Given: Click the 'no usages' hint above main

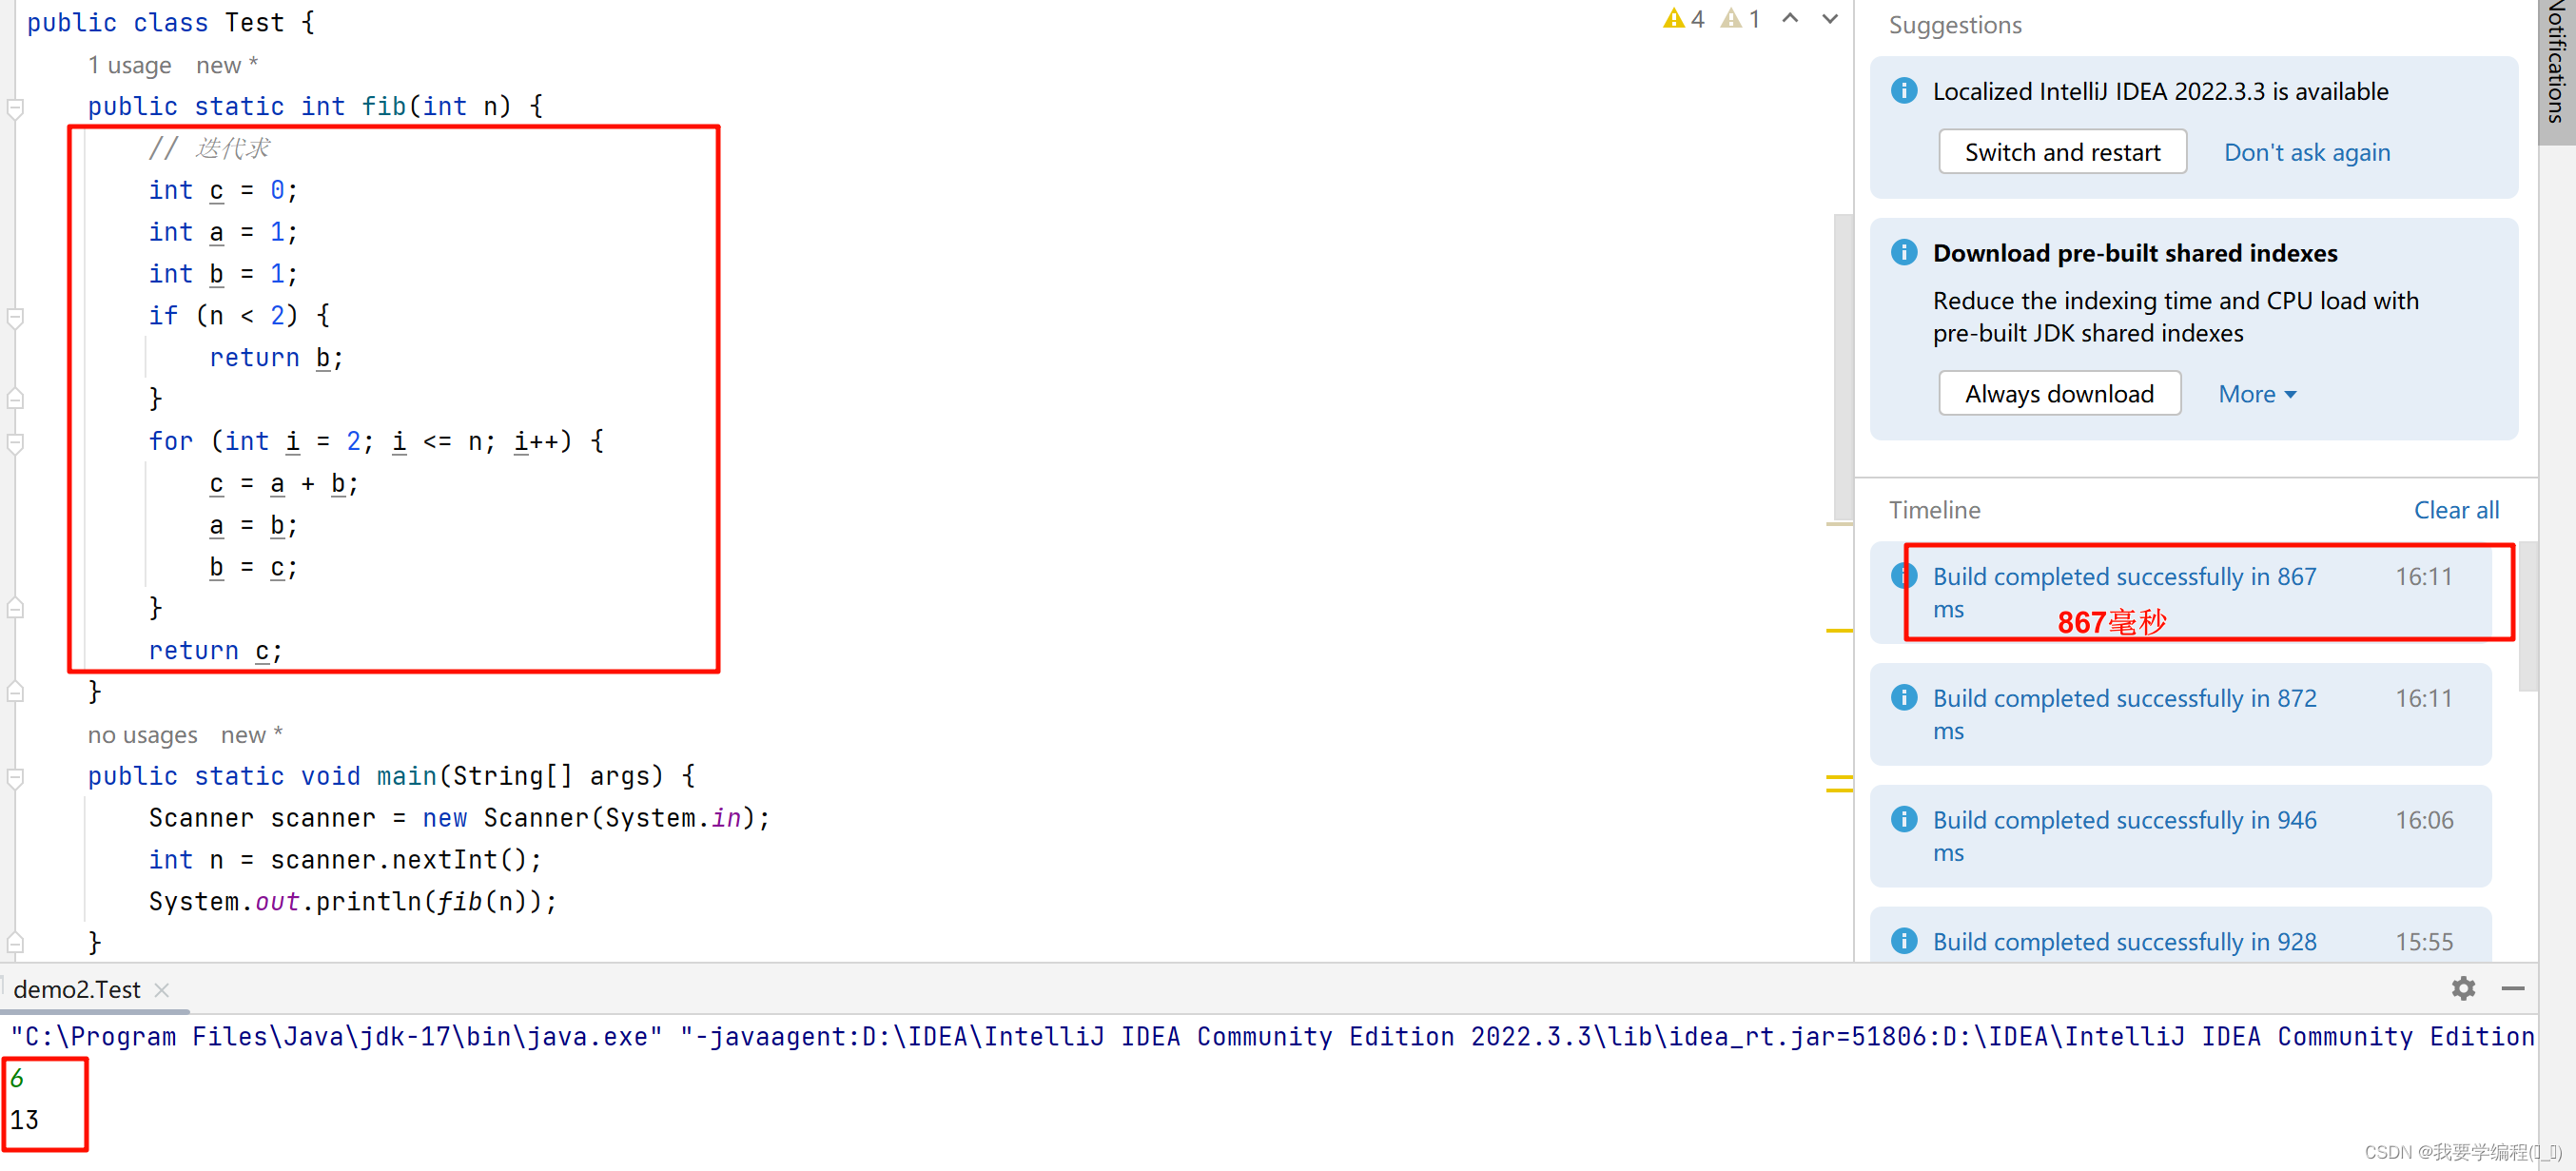Looking at the screenshot, I should (142, 735).
